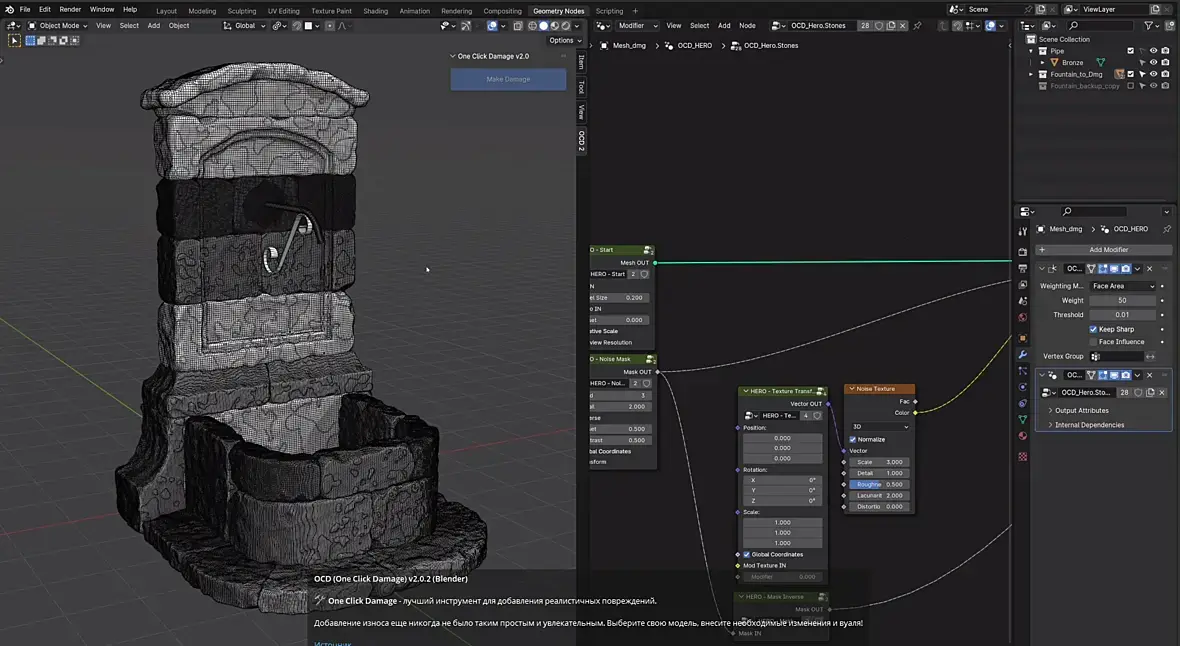Toggle the Keep Sharp checkbox

coord(1094,329)
